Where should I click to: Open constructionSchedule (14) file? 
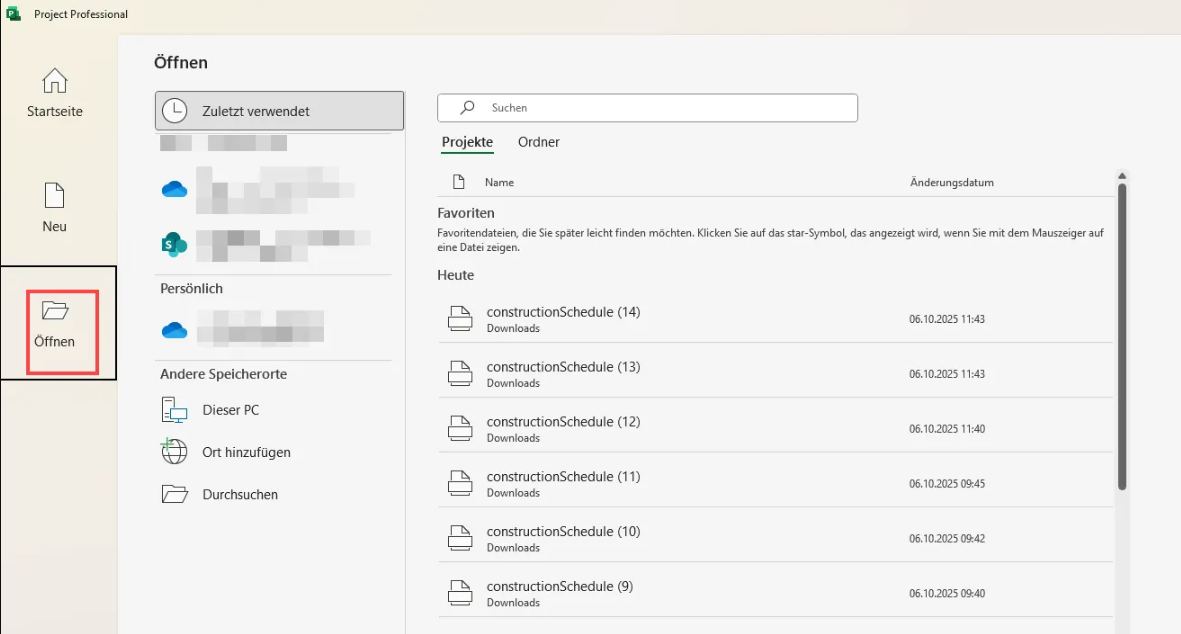pyautogui.click(x=563, y=312)
